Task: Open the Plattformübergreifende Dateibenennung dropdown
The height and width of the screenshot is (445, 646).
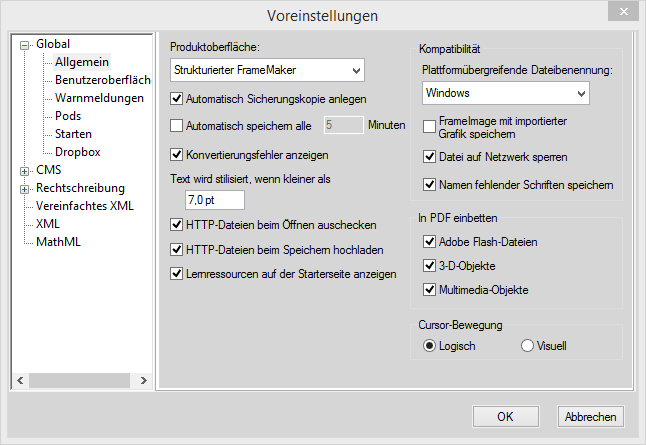Action: tap(504, 93)
